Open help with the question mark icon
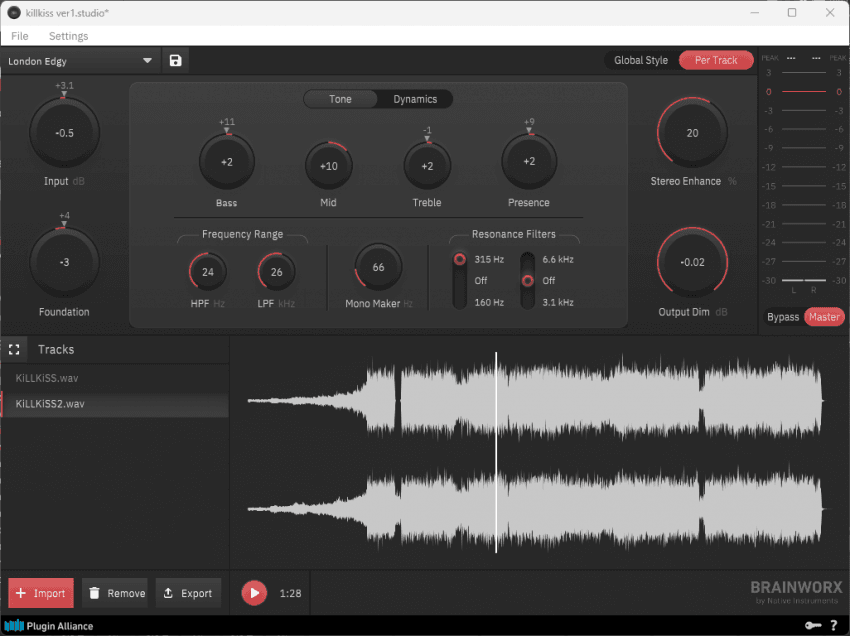 tap(834, 626)
